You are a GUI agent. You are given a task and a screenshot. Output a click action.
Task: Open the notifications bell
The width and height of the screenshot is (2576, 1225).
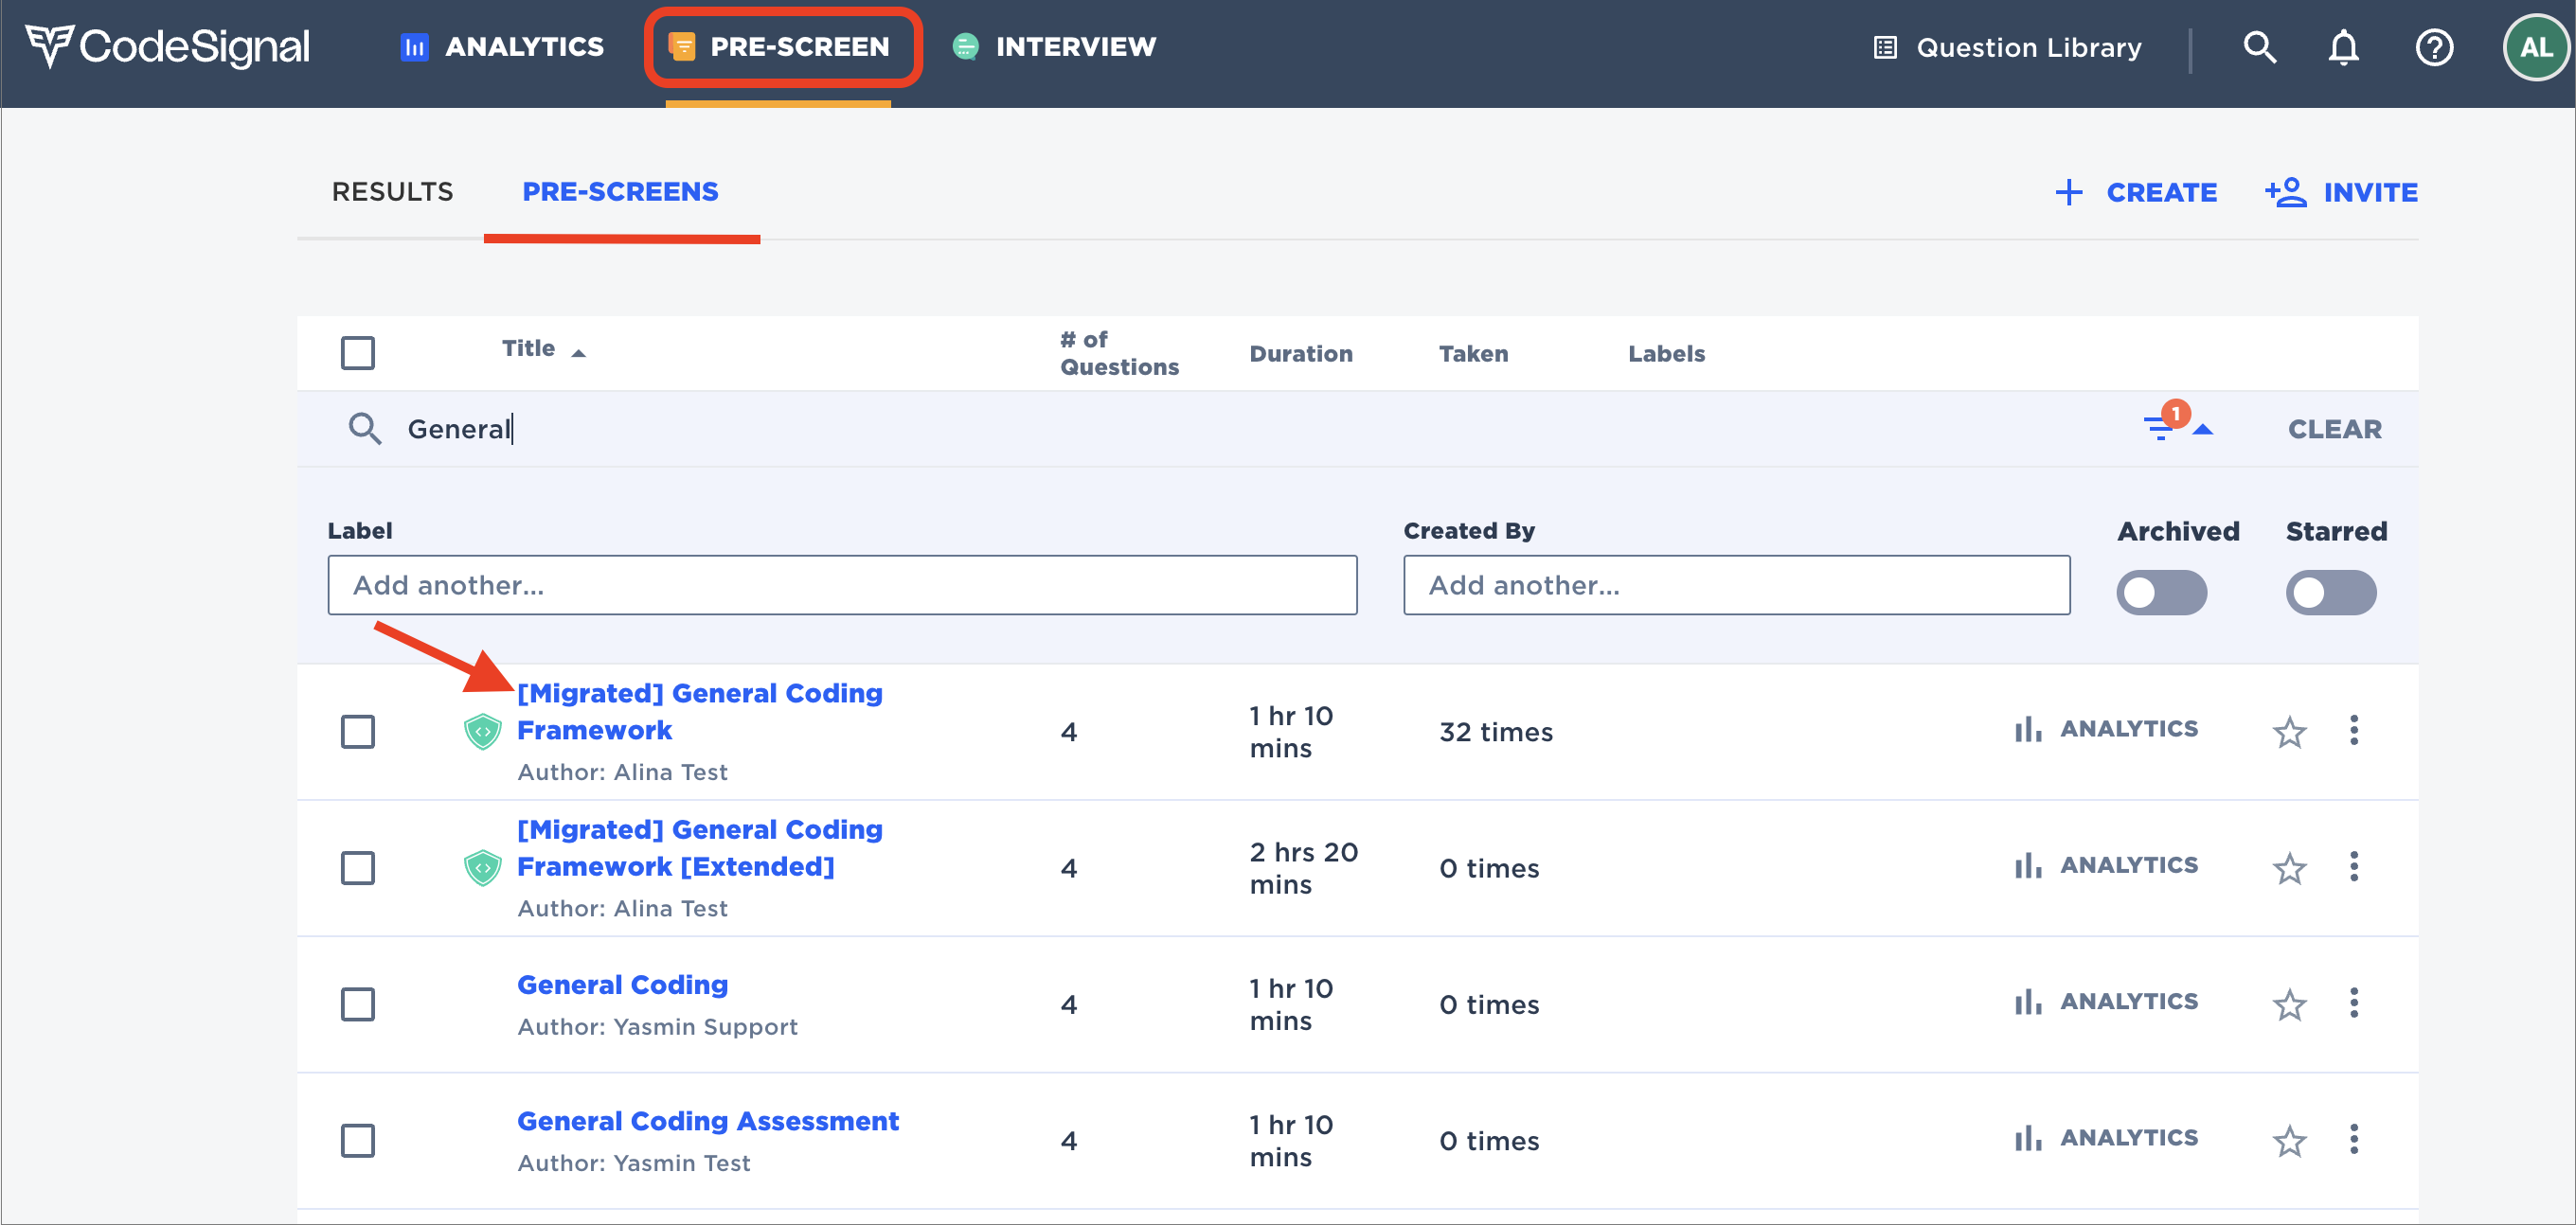coord(2344,47)
